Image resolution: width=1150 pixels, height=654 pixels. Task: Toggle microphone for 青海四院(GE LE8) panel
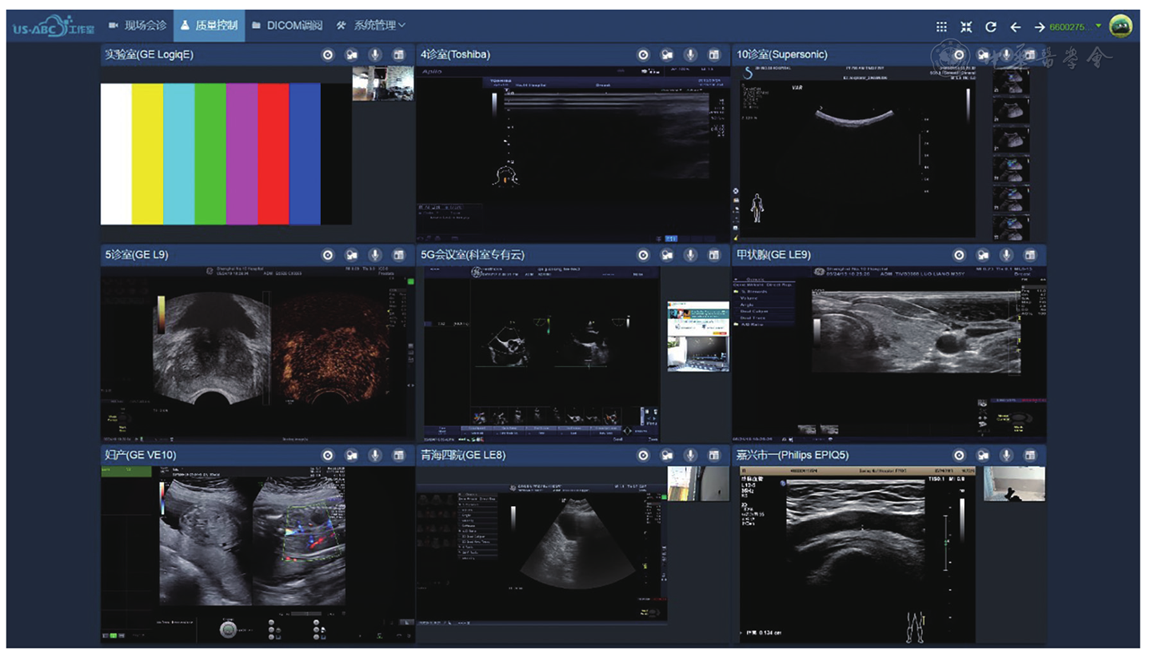click(x=690, y=455)
